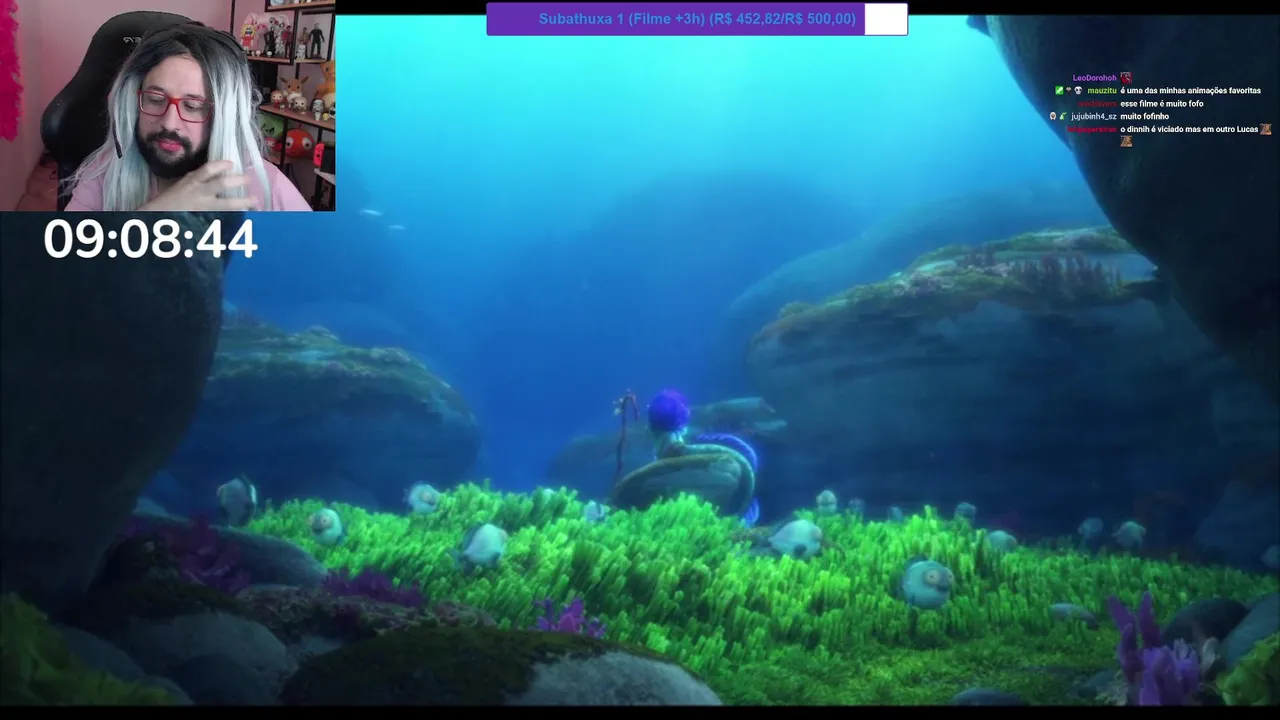This screenshot has height=720, width=1280.
Task: Click the emote next to LeoDorohoh
Action: click(x=1126, y=77)
